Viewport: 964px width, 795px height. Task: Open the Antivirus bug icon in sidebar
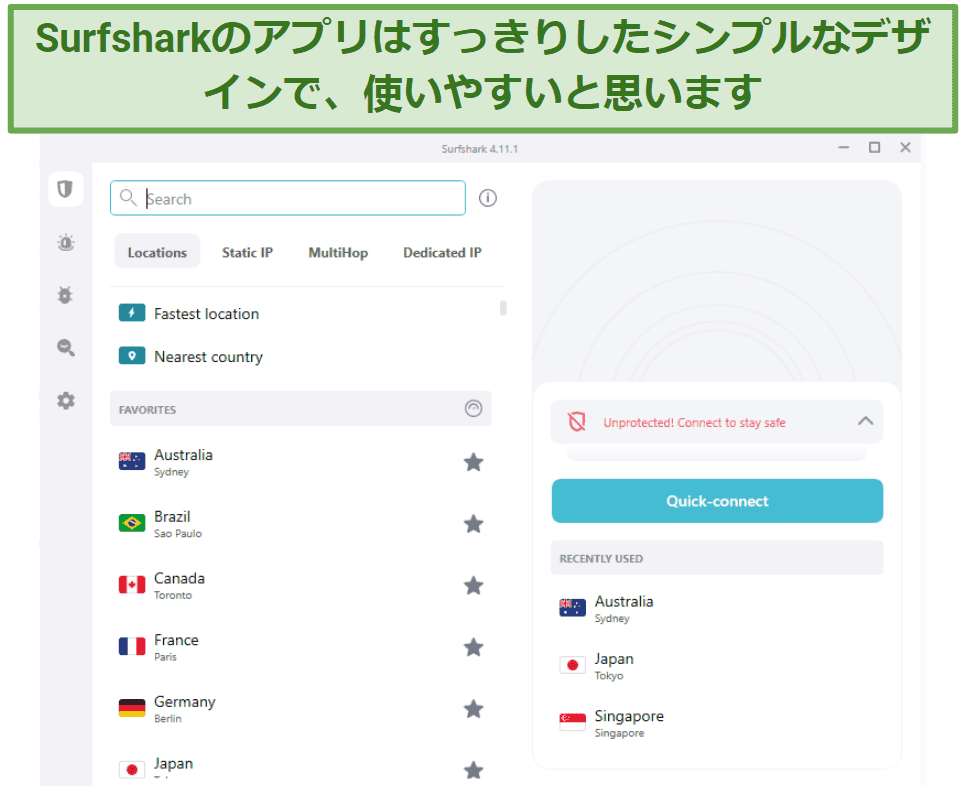tap(65, 295)
